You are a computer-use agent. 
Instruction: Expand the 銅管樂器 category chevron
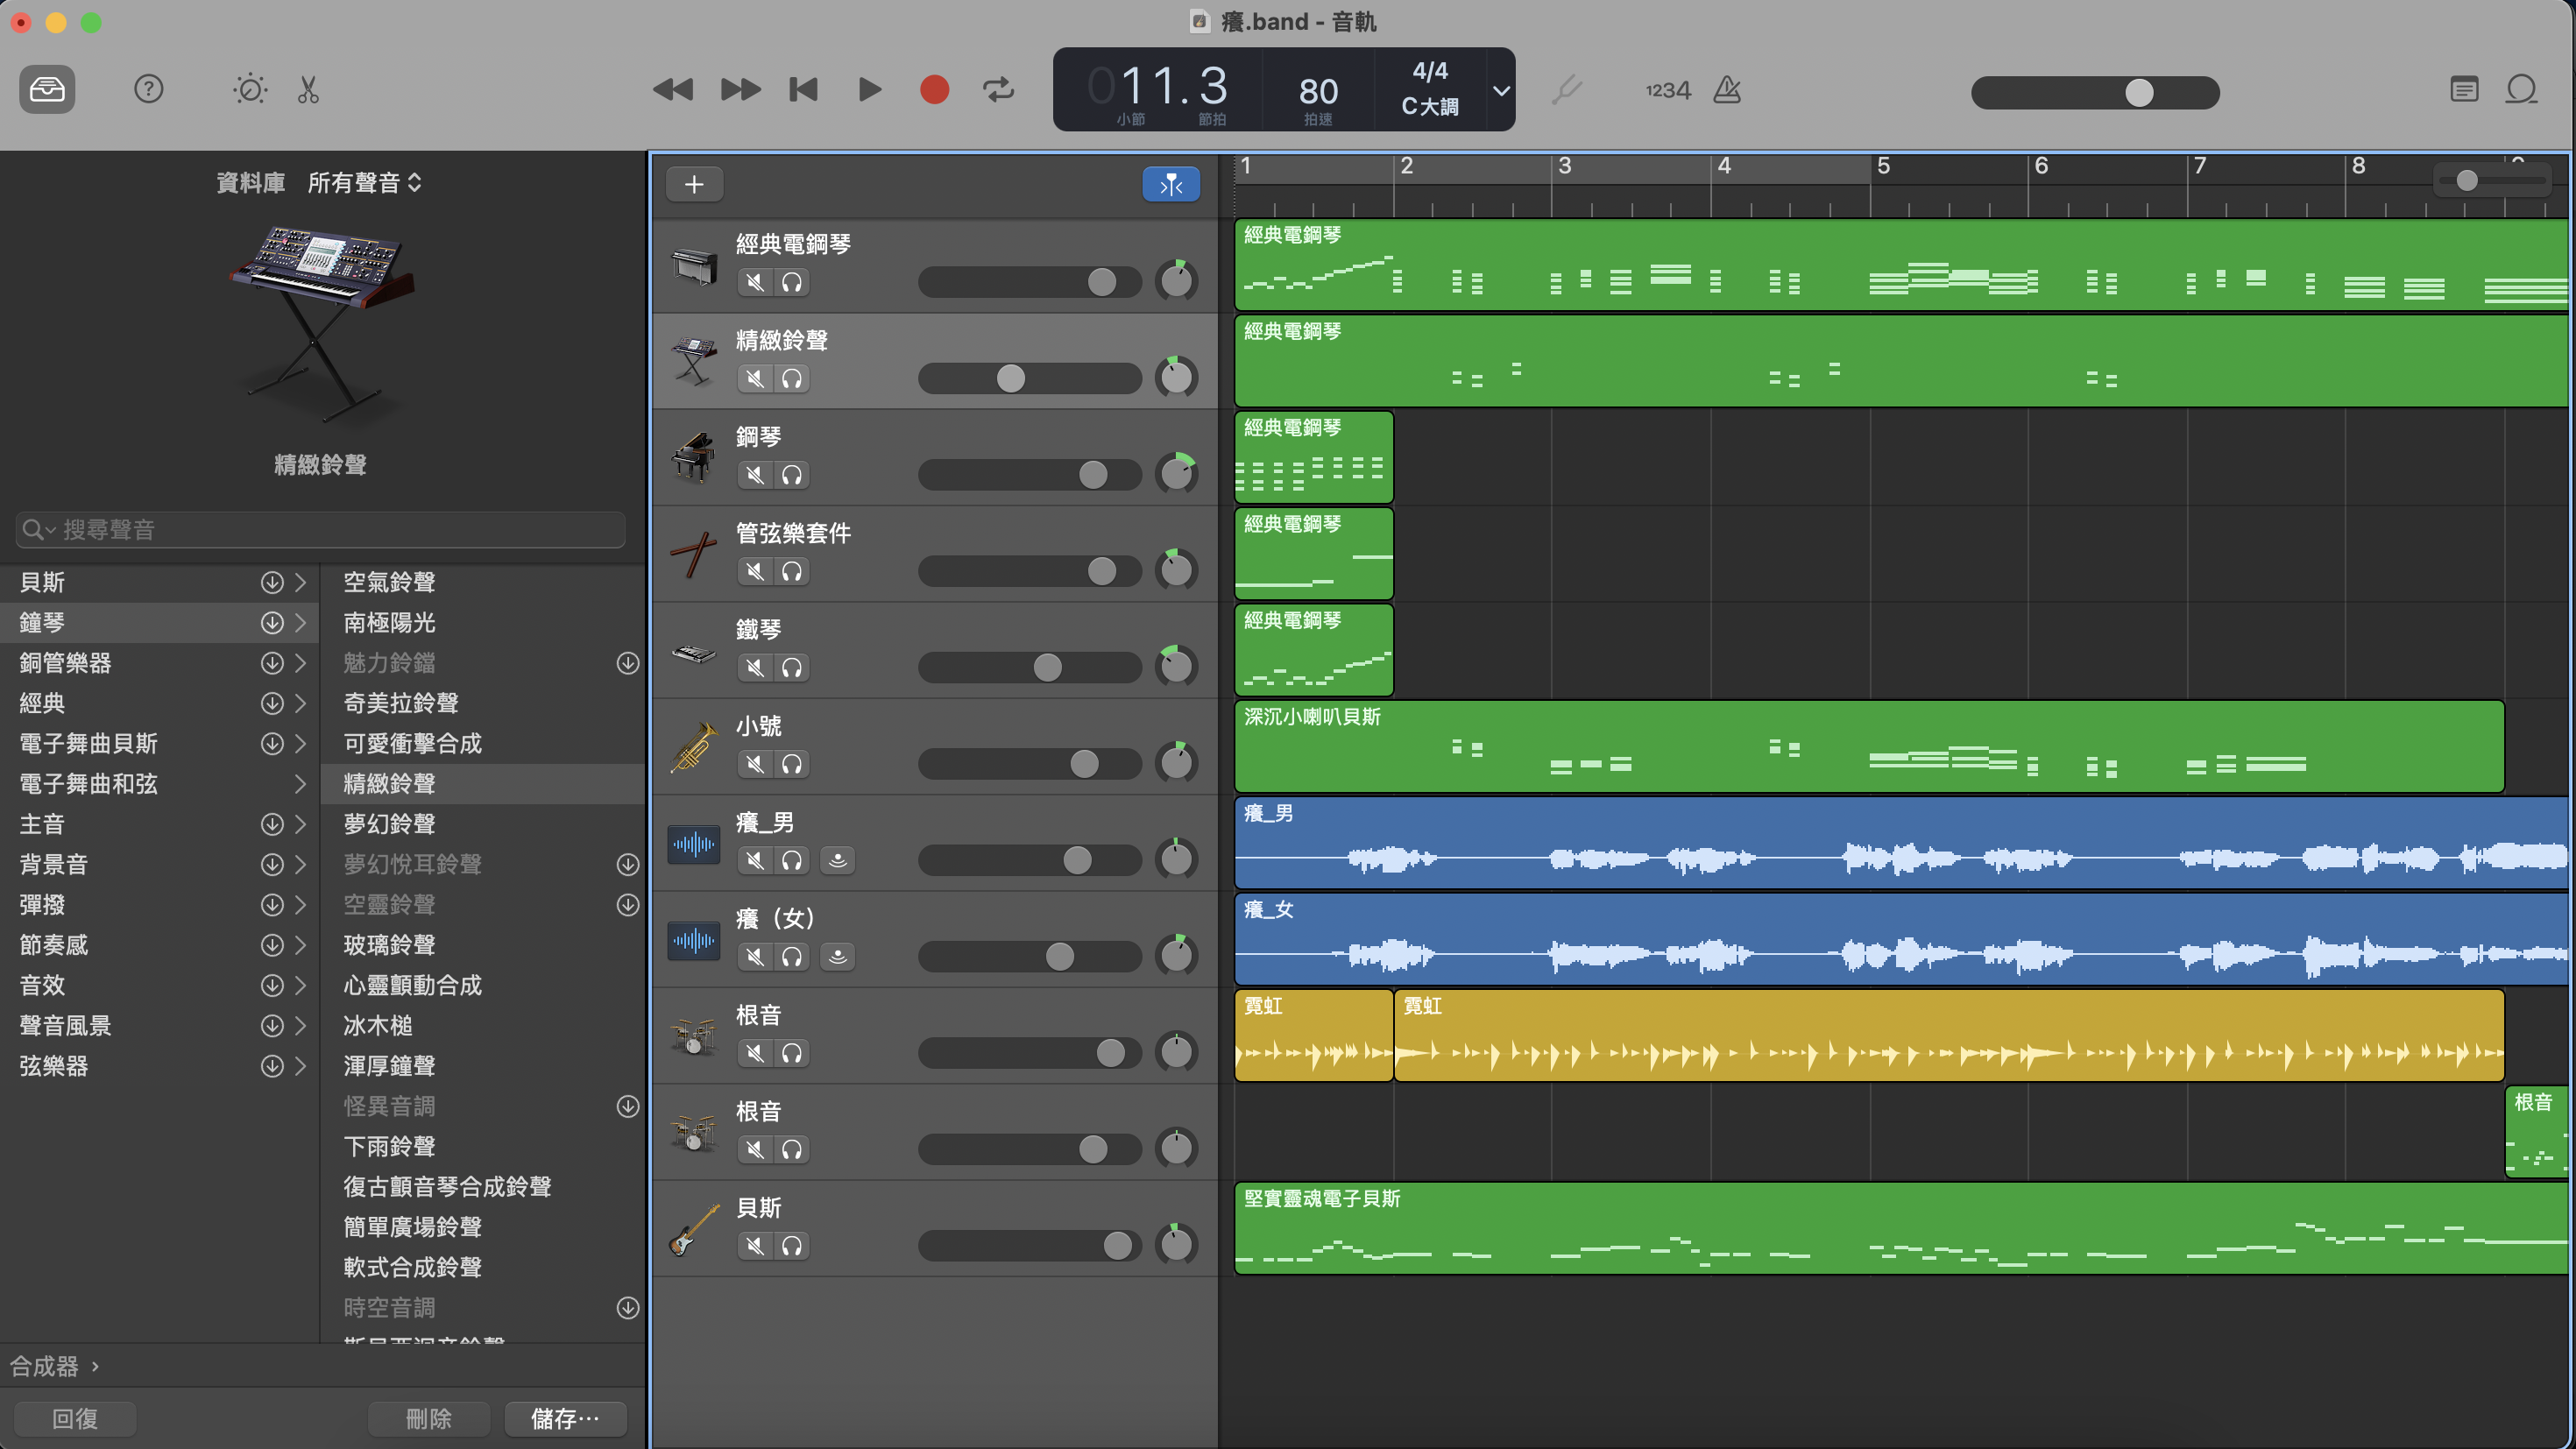(300, 663)
